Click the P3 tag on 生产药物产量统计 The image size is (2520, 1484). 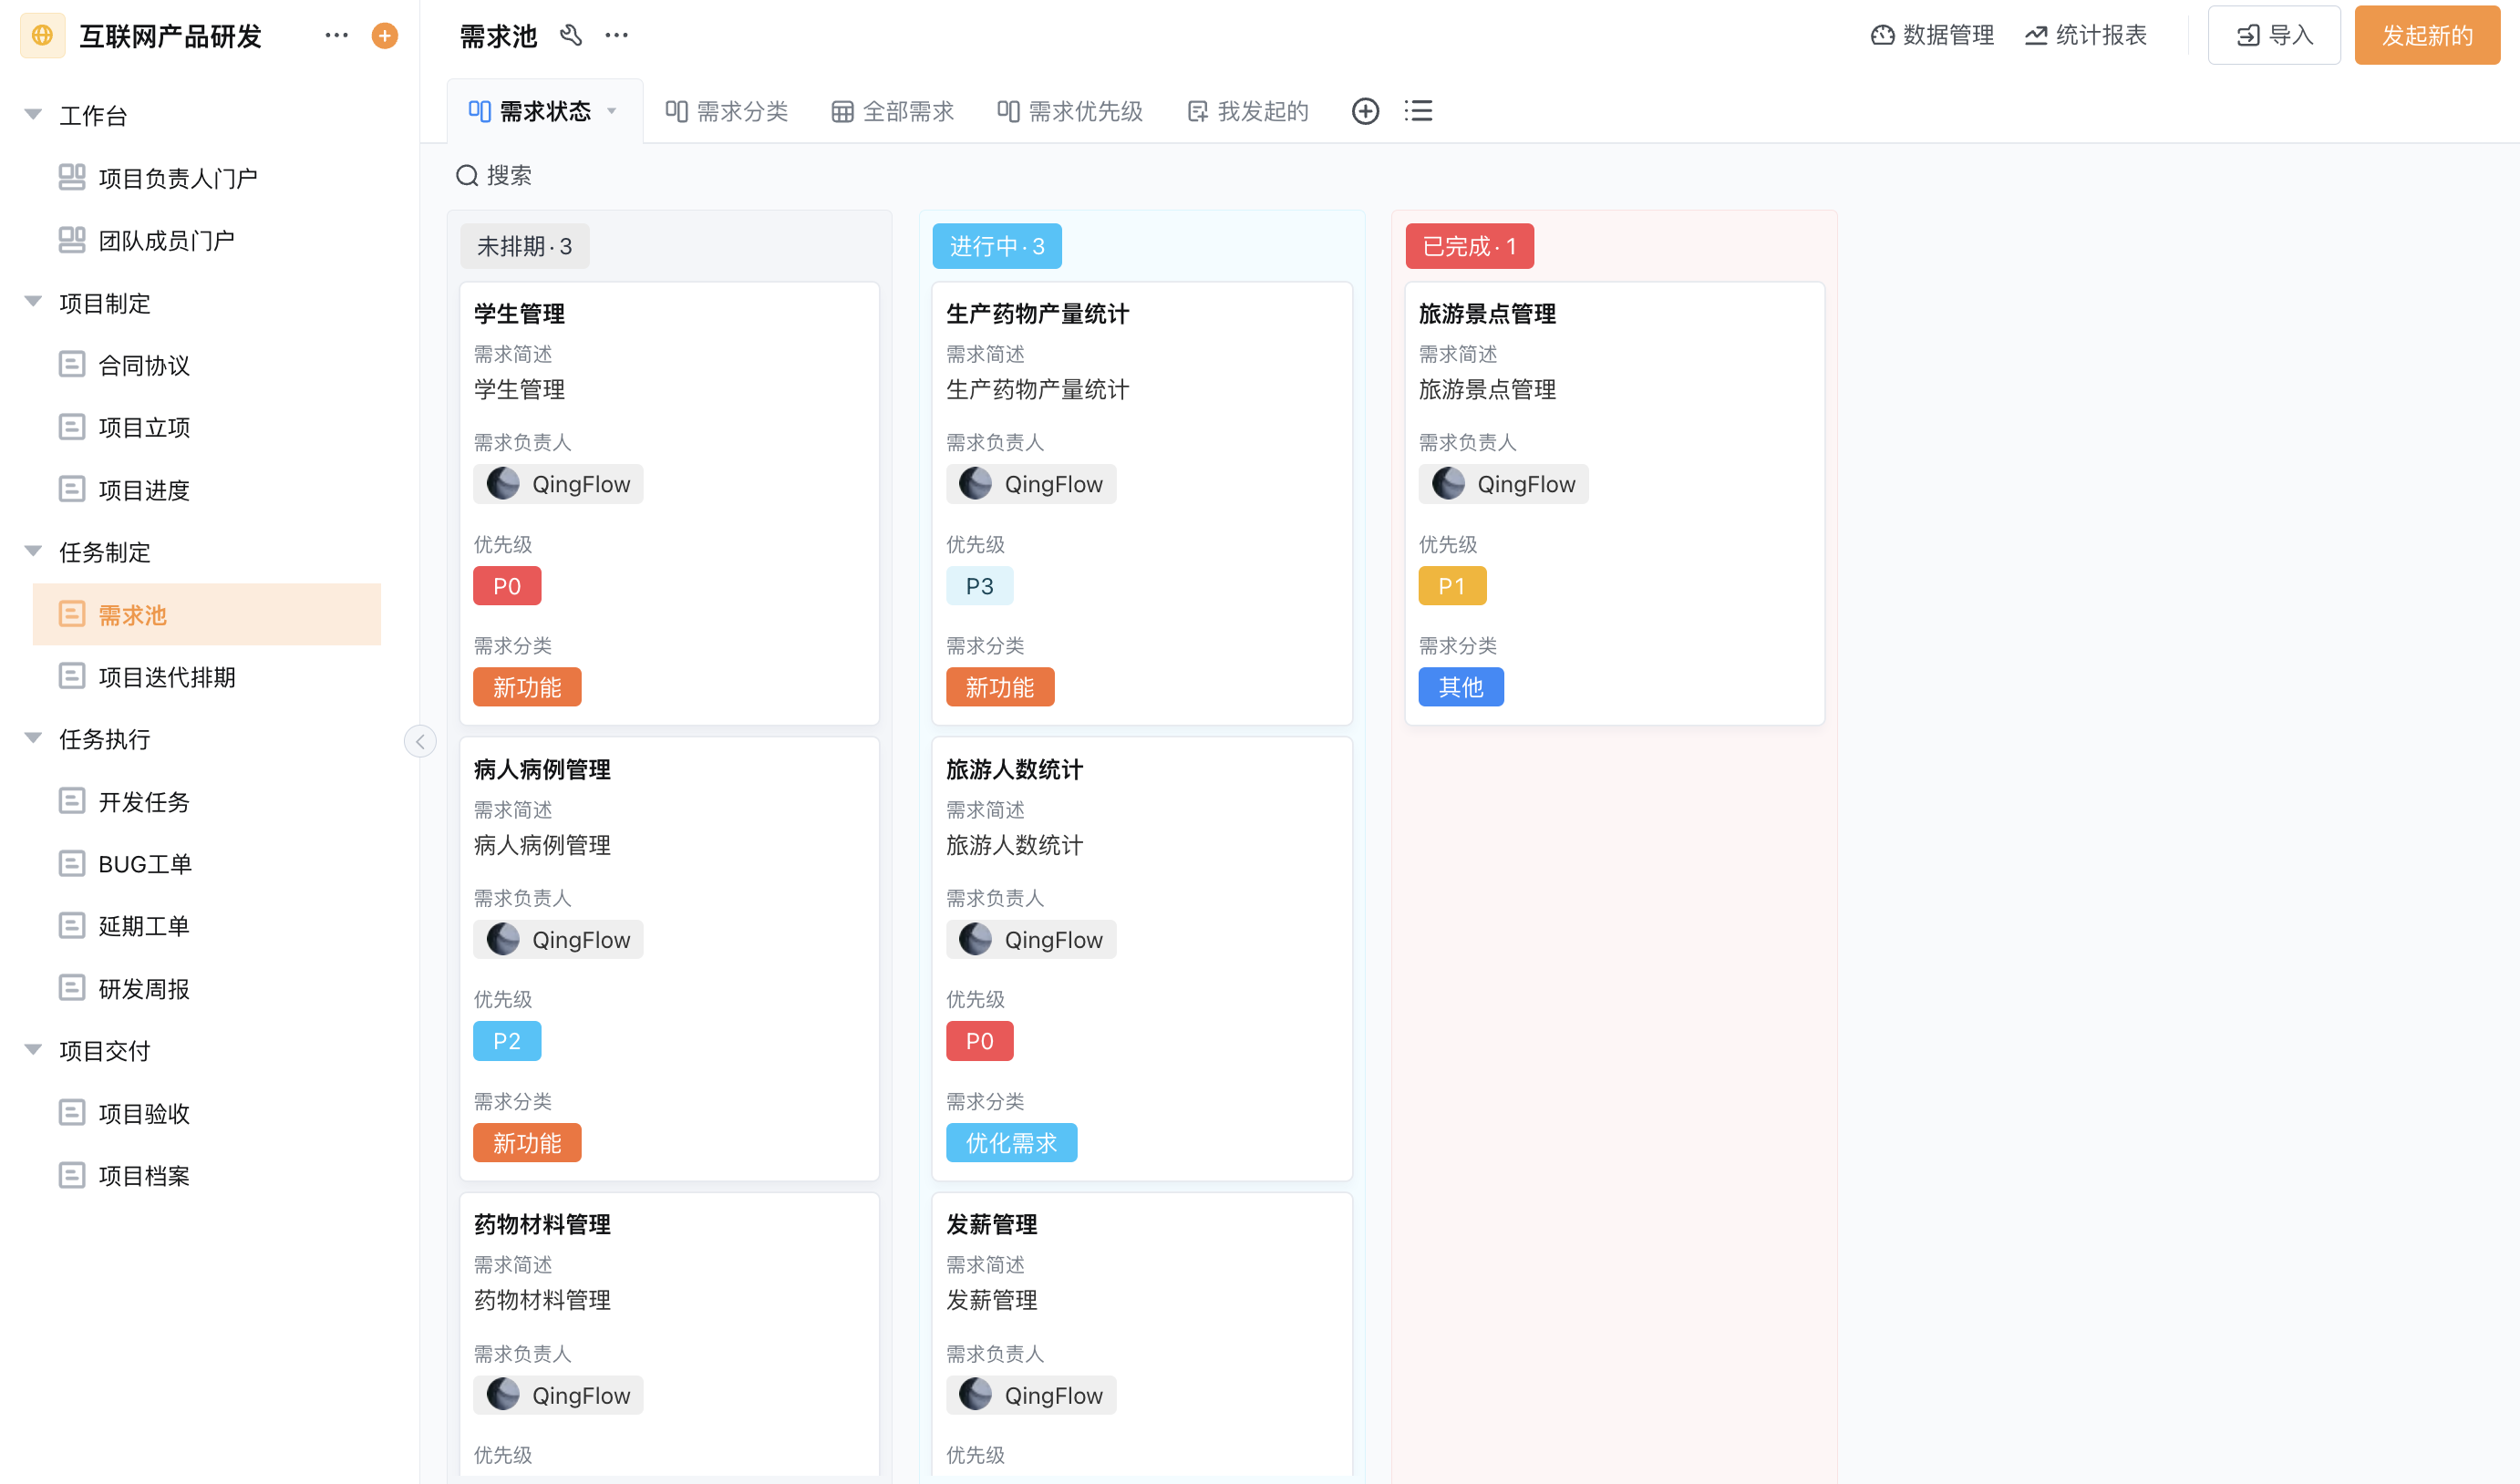click(x=980, y=586)
